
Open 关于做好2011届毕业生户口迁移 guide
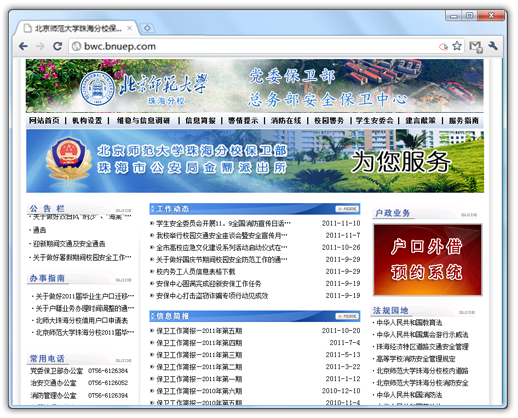pos(85,296)
